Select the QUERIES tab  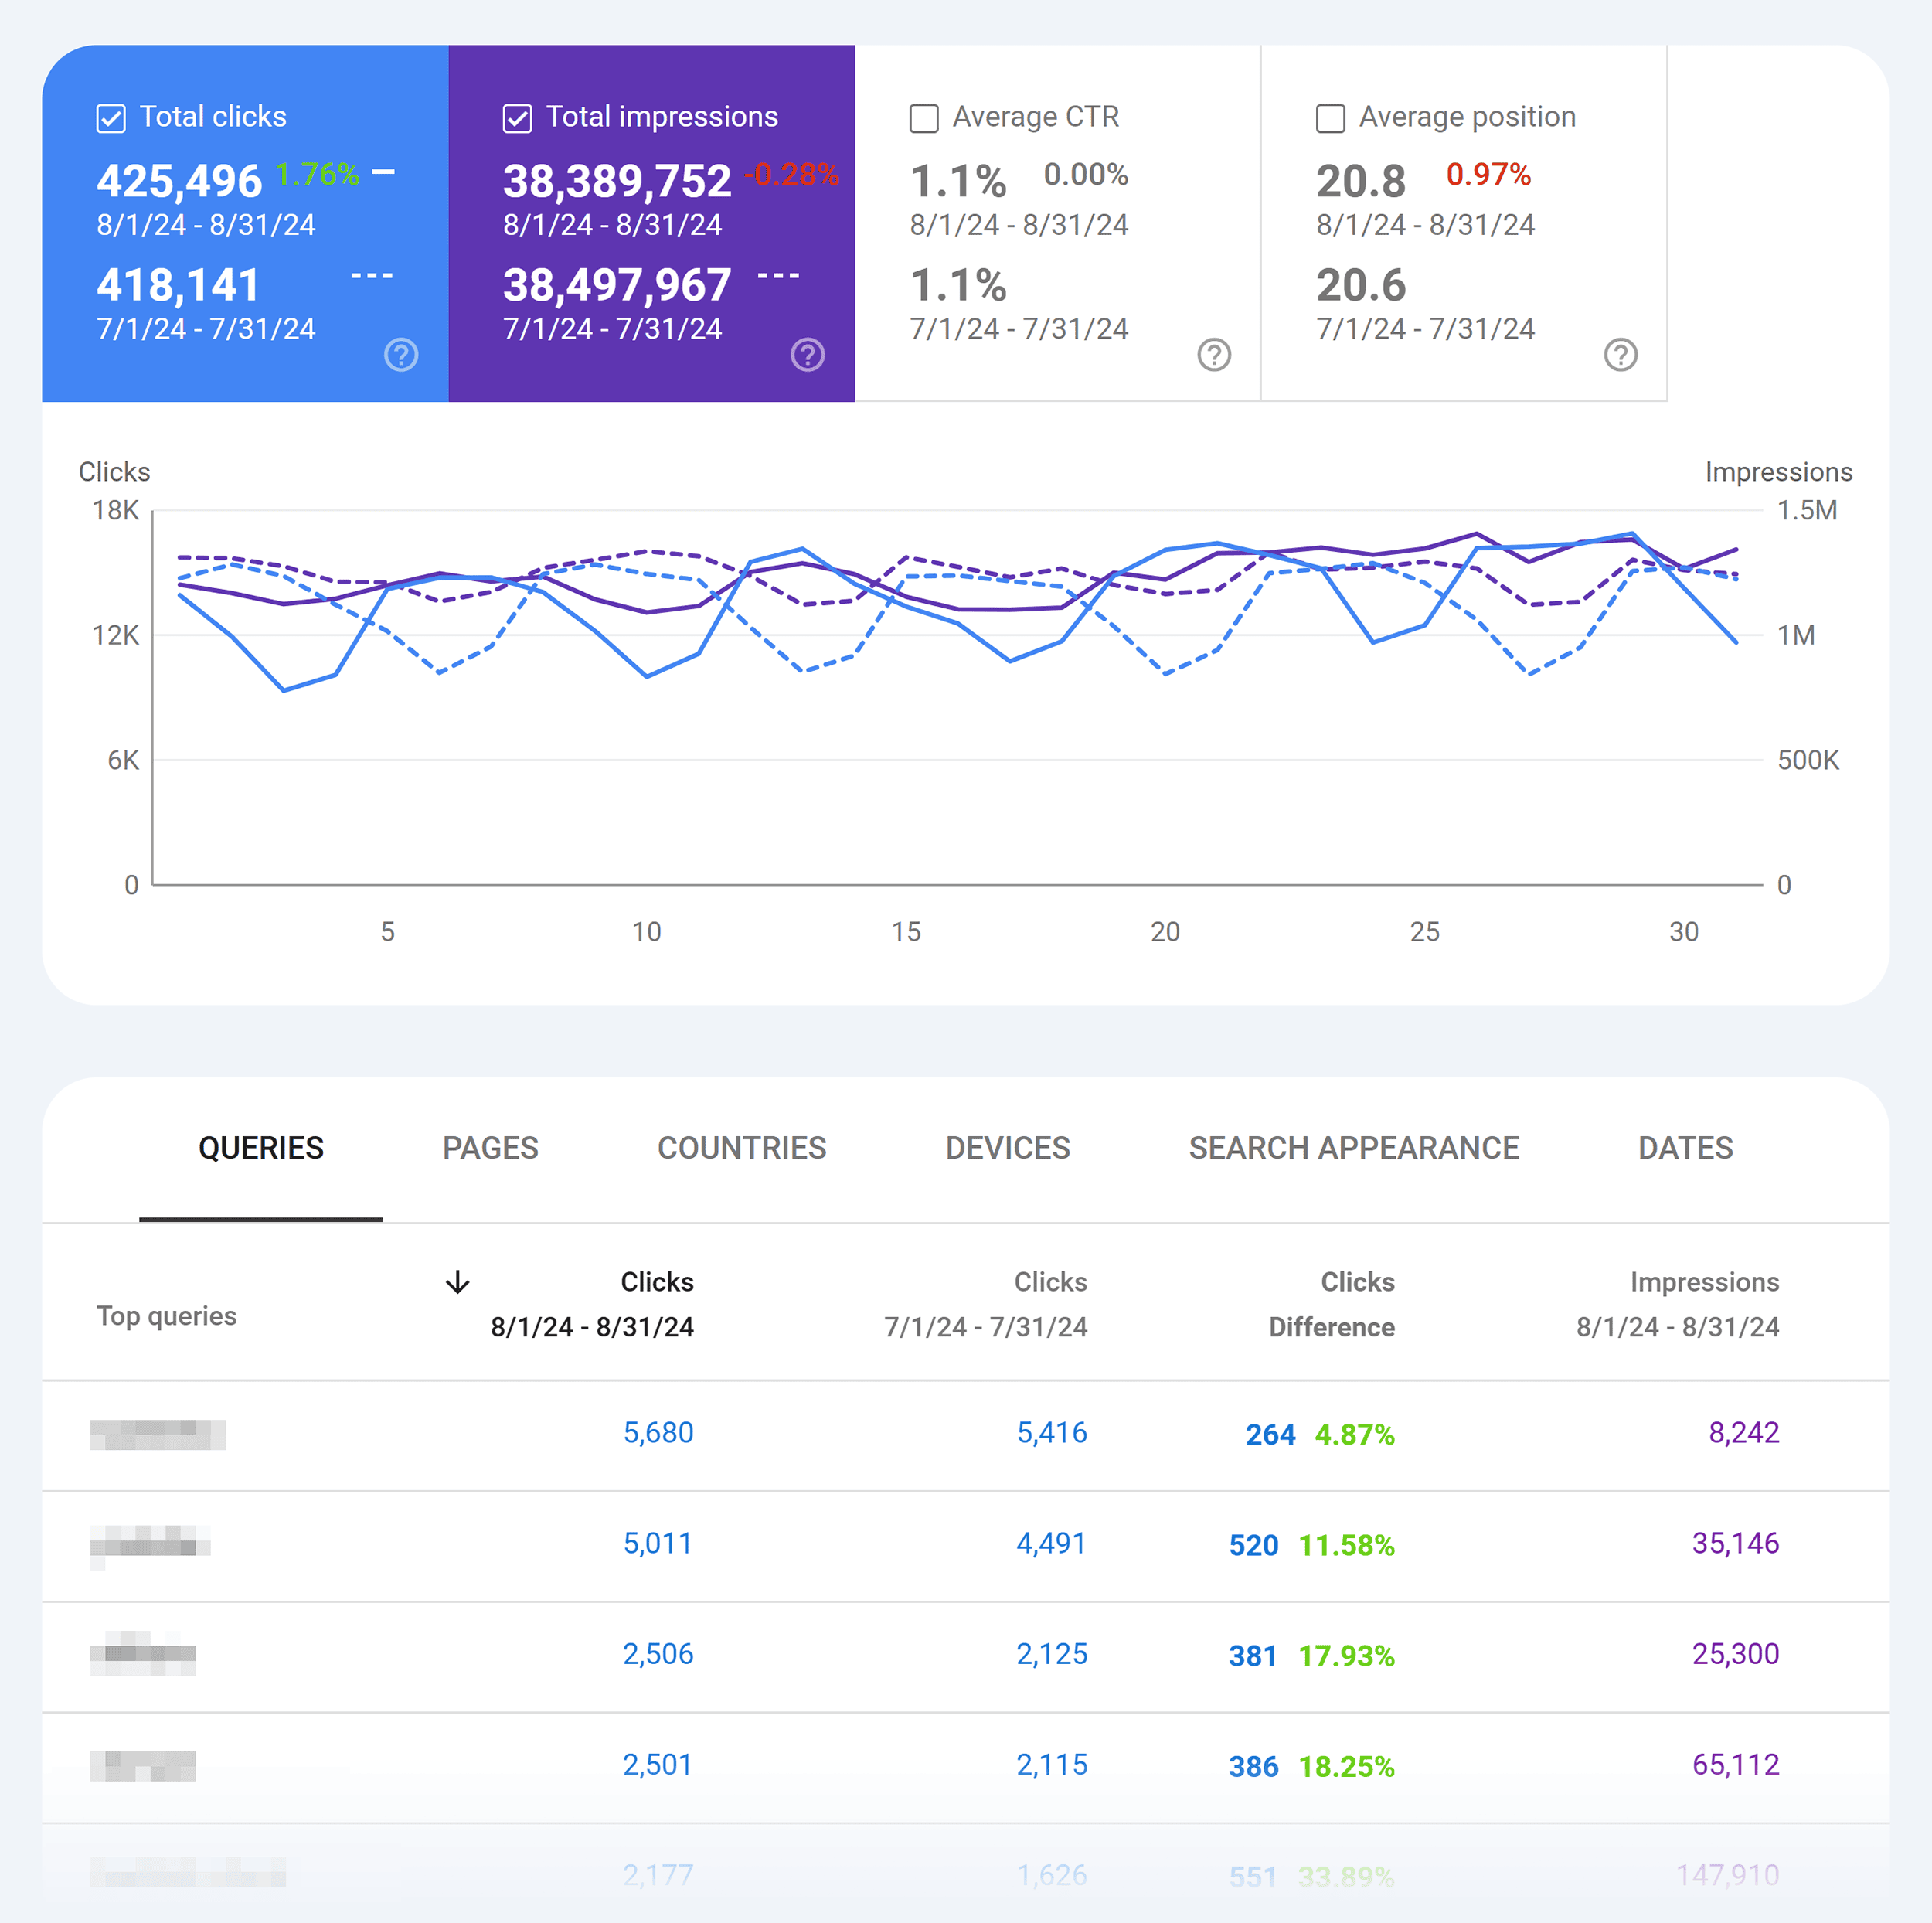tap(261, 1148)
